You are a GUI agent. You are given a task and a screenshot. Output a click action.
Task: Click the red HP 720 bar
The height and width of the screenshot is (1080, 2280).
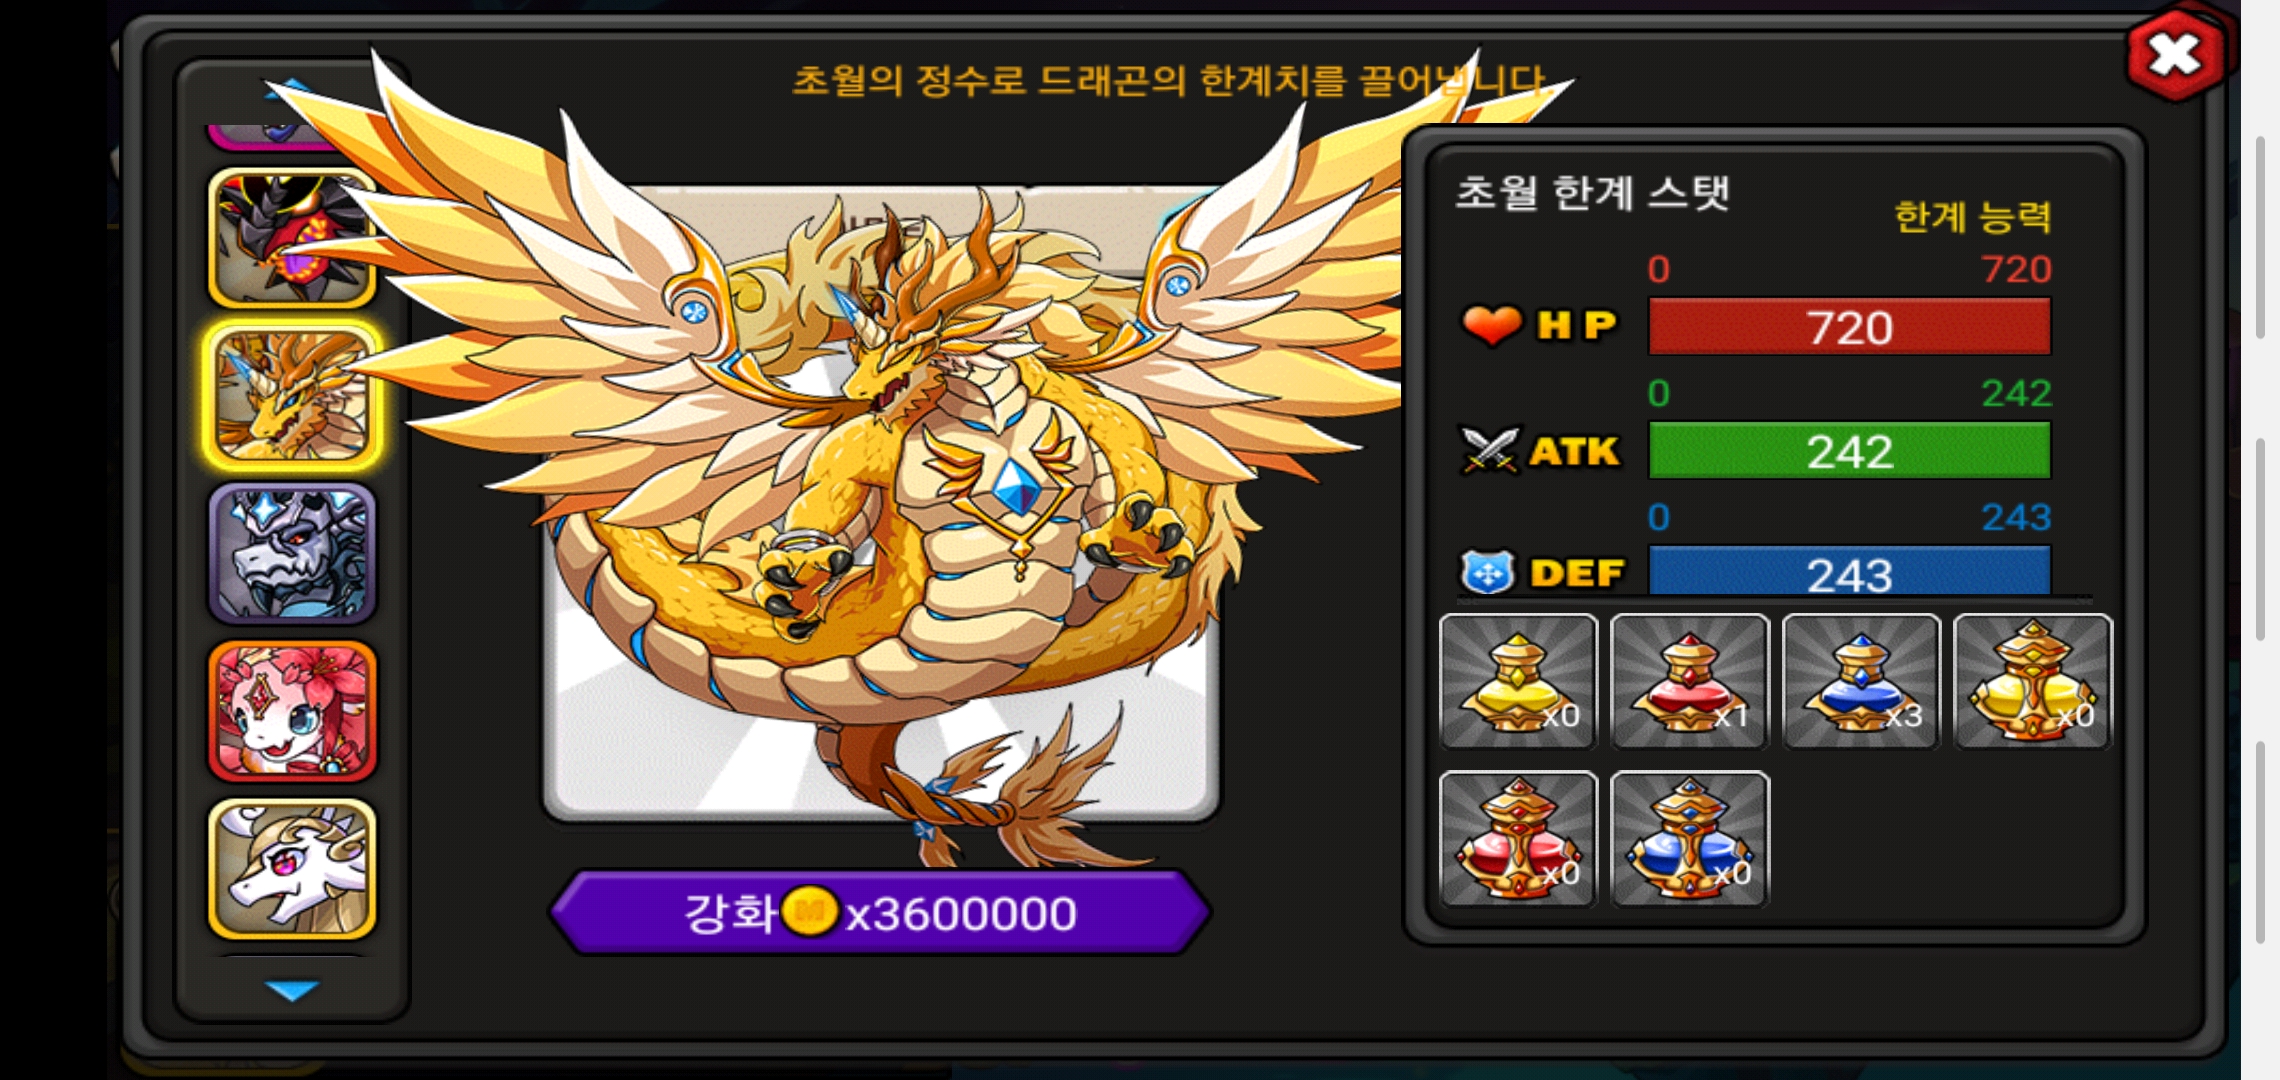point(1850,326)
